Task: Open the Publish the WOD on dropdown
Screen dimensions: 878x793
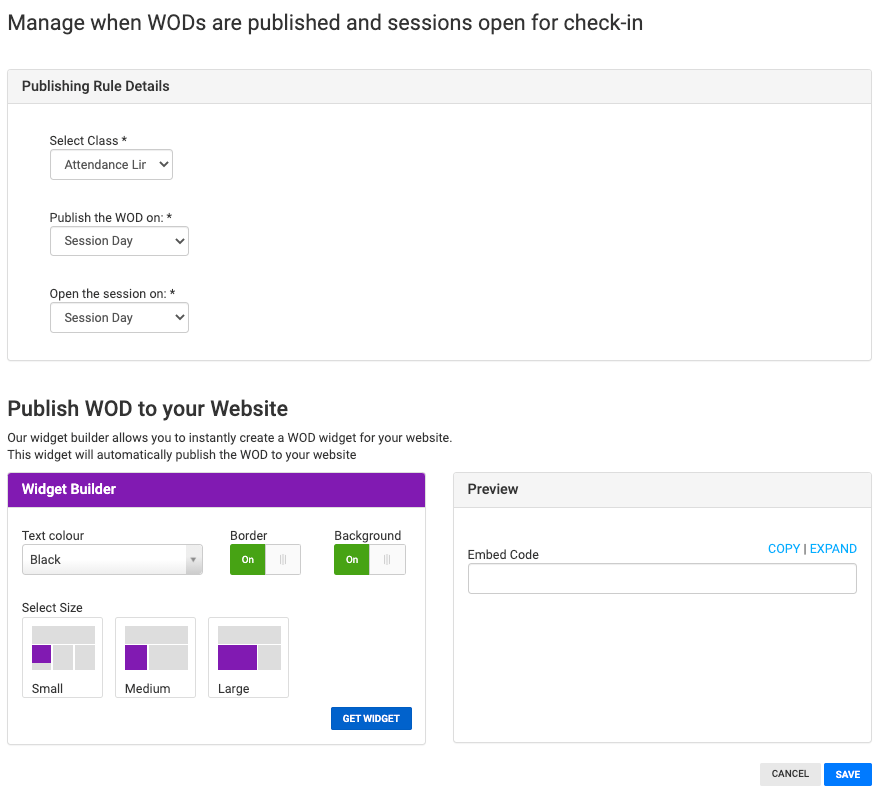Action: click(x=119, y=241)
